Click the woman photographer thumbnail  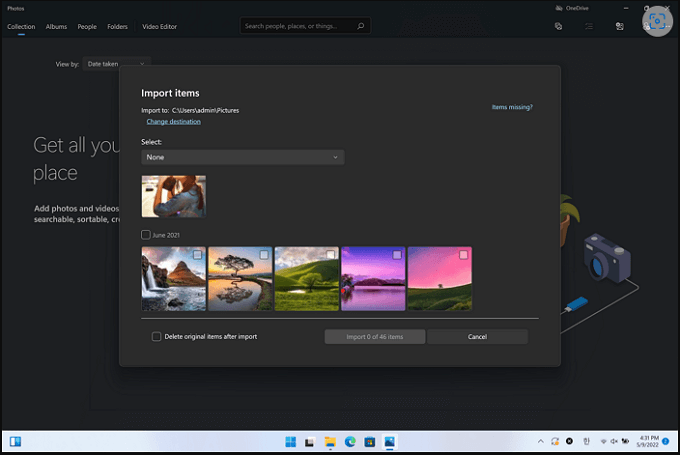(x=174, y=196)
